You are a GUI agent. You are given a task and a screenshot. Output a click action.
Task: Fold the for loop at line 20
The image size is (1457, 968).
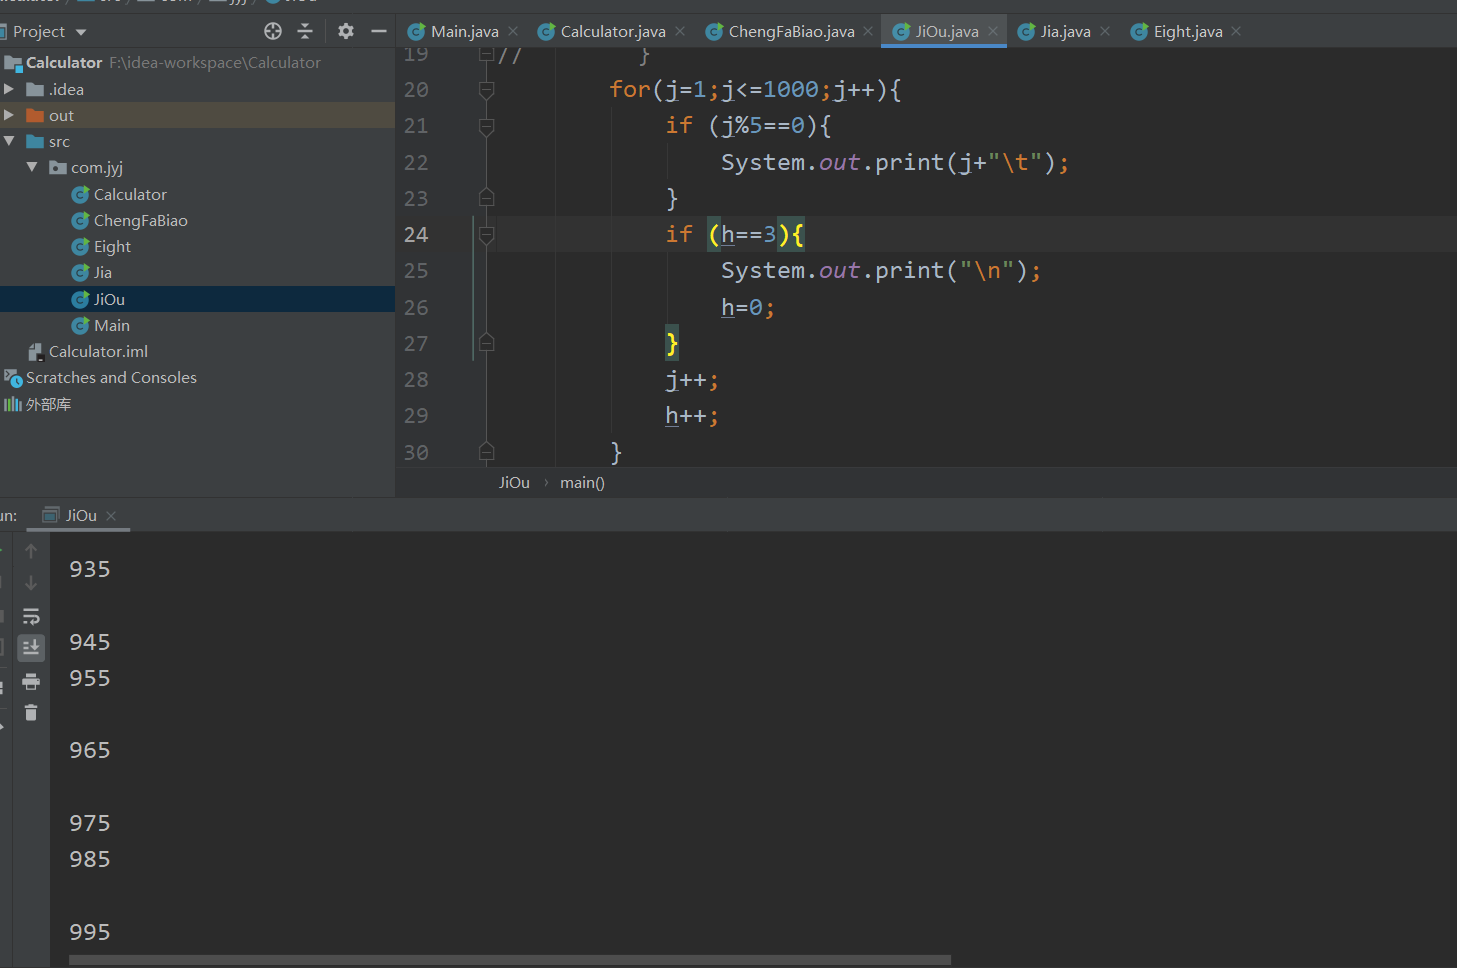[487, 90]
